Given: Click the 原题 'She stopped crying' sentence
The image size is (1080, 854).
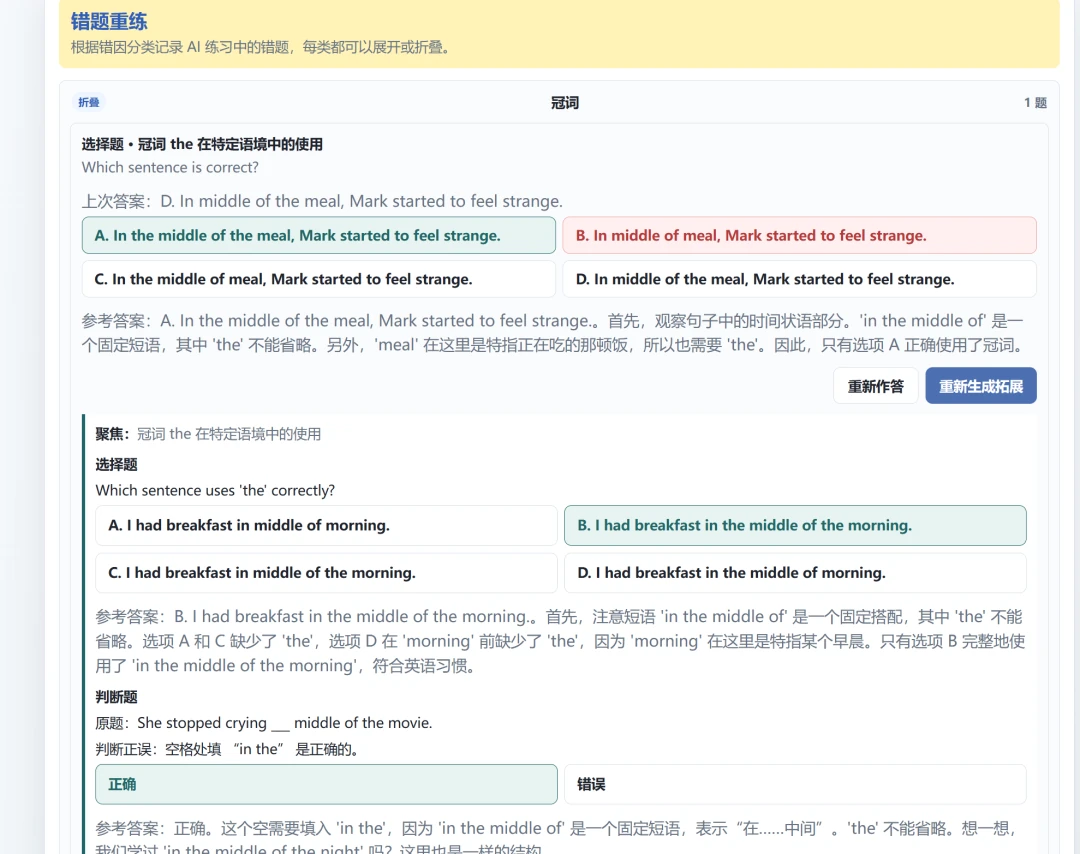Looking at the screenshot, I should click(x=264, y=723).
